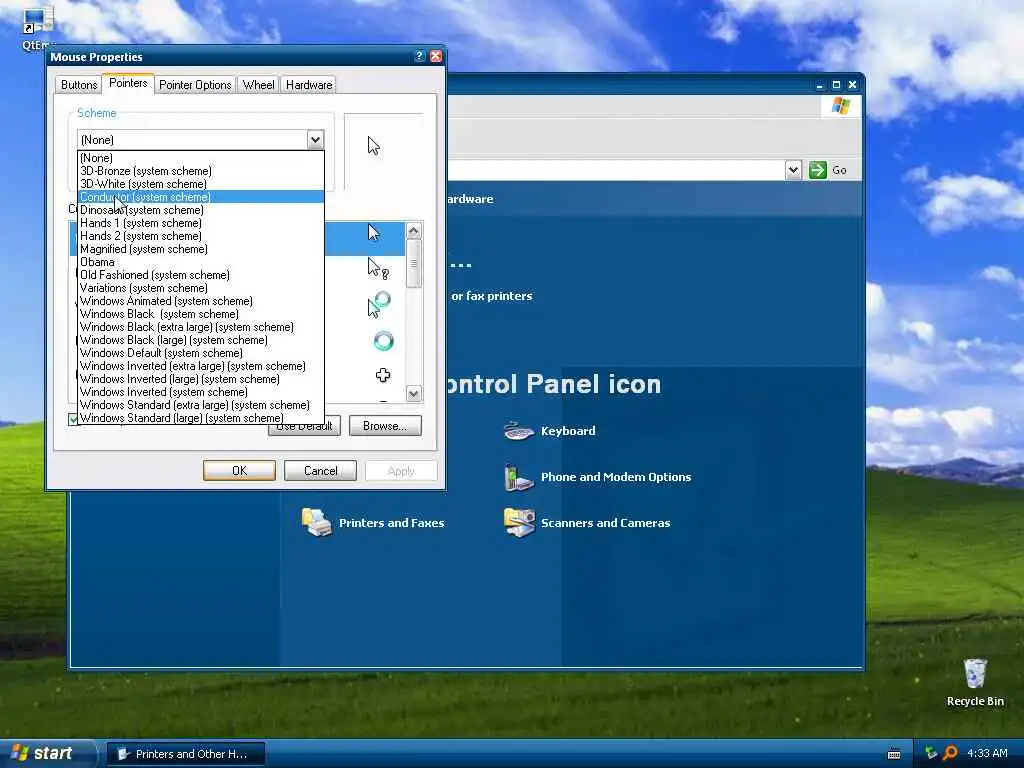Select Windows Inverted (large) scheme
This screenshot has height=768, width=1024.
tap(200, 379)
